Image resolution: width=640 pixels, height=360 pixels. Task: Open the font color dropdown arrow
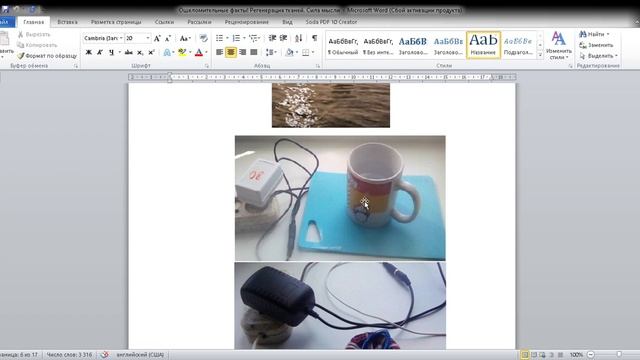coord(206,52)
